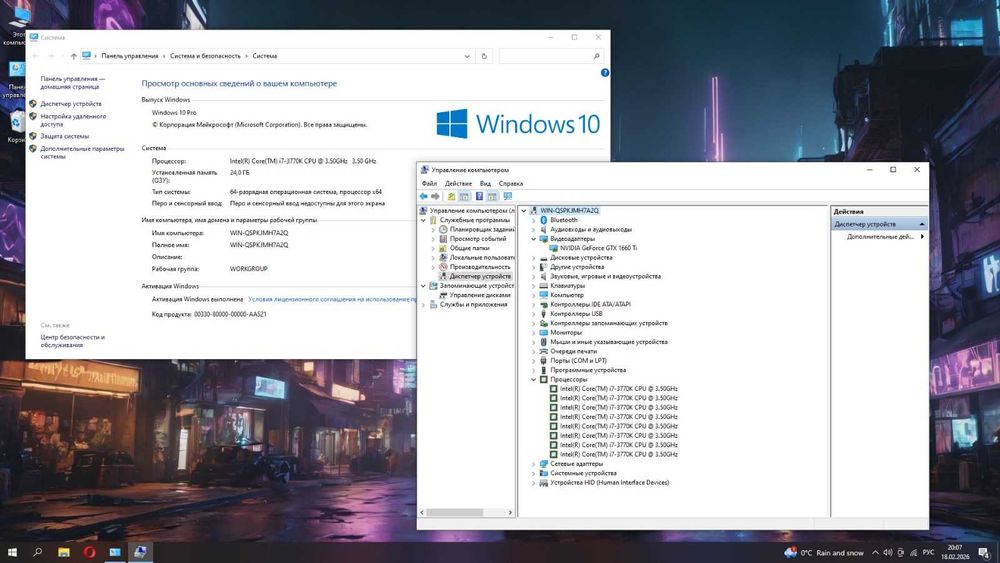Click the blue help question mark in System window
This screenshot has height=563, width=1000.
click(x=605, y=73)
